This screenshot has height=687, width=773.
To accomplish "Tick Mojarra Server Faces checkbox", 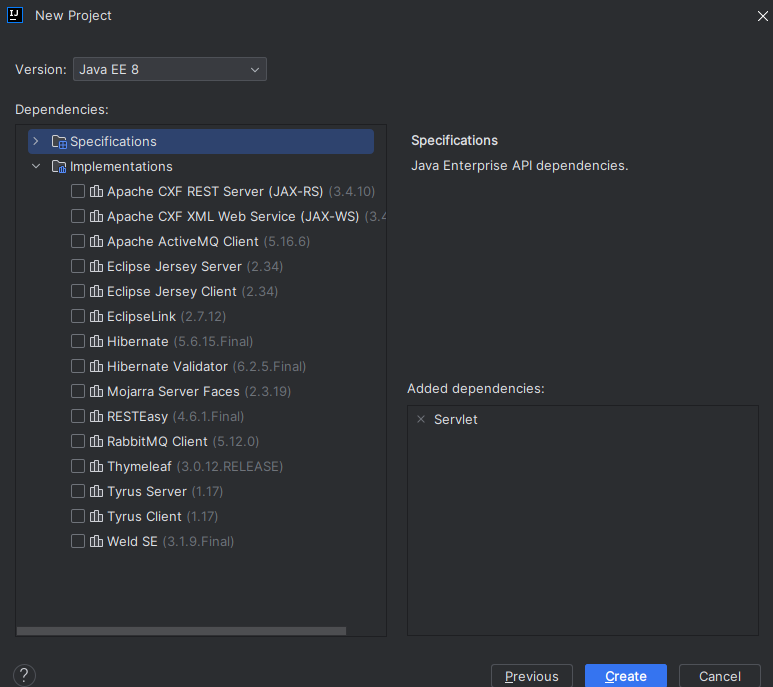I will click(78, 391).
